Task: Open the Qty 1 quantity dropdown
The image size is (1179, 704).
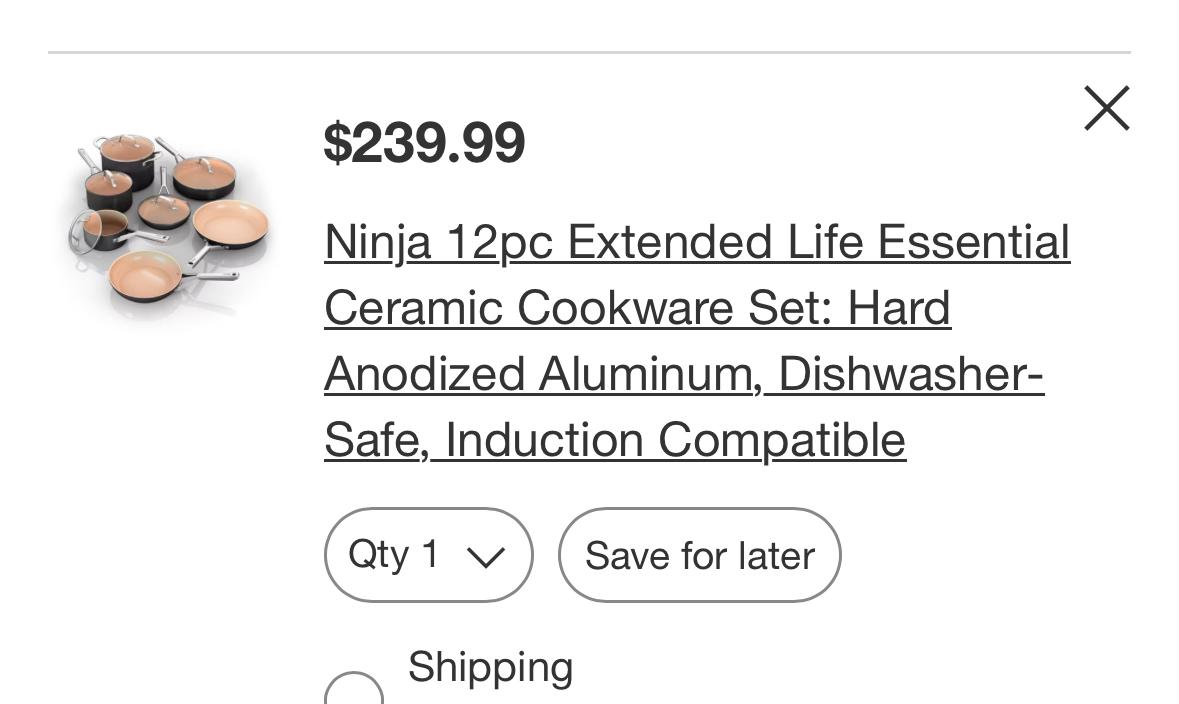Action: pyautogui.click(x=428, y=555)
